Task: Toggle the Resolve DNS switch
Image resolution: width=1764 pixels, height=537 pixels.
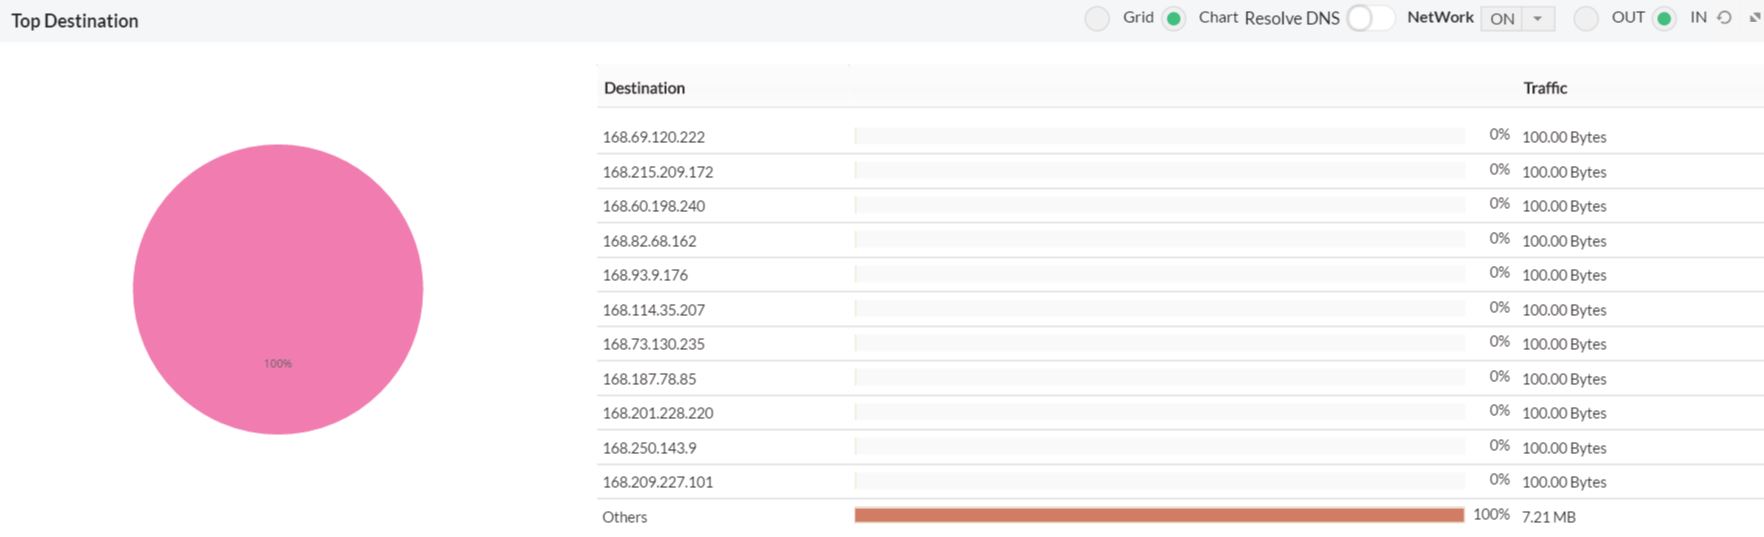Action: (1369, 19)
